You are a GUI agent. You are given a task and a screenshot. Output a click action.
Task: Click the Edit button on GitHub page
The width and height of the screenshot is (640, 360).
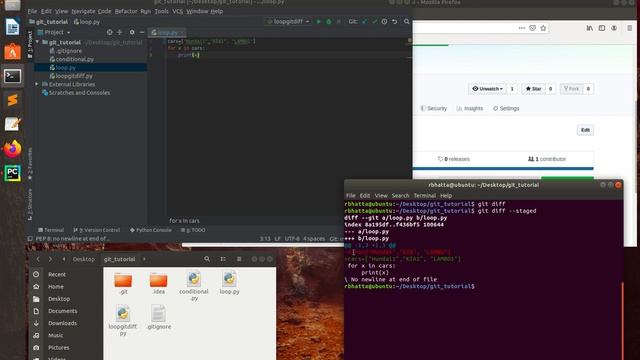585,130
